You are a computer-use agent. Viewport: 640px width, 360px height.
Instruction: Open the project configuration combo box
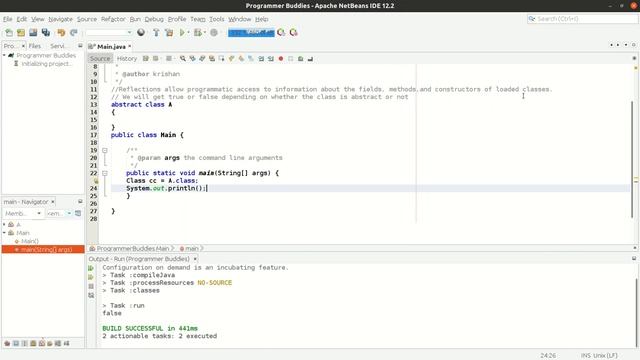tap(109, 33)
